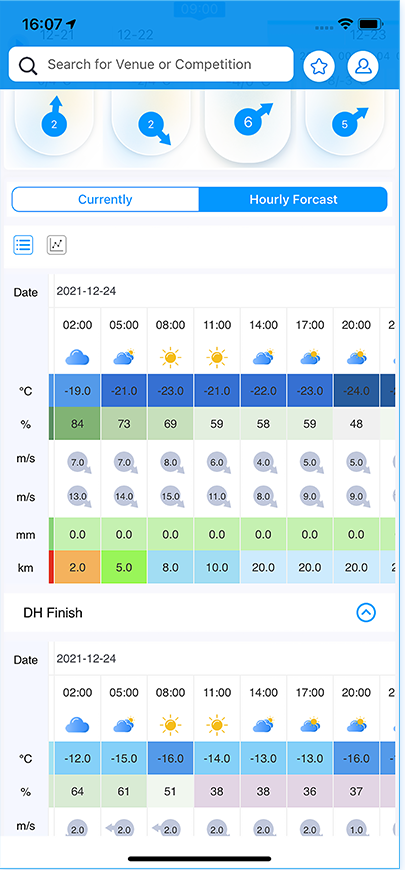Screen dimensions: 405x870
Task: Open the user profile icon
Action: [363, 67]
